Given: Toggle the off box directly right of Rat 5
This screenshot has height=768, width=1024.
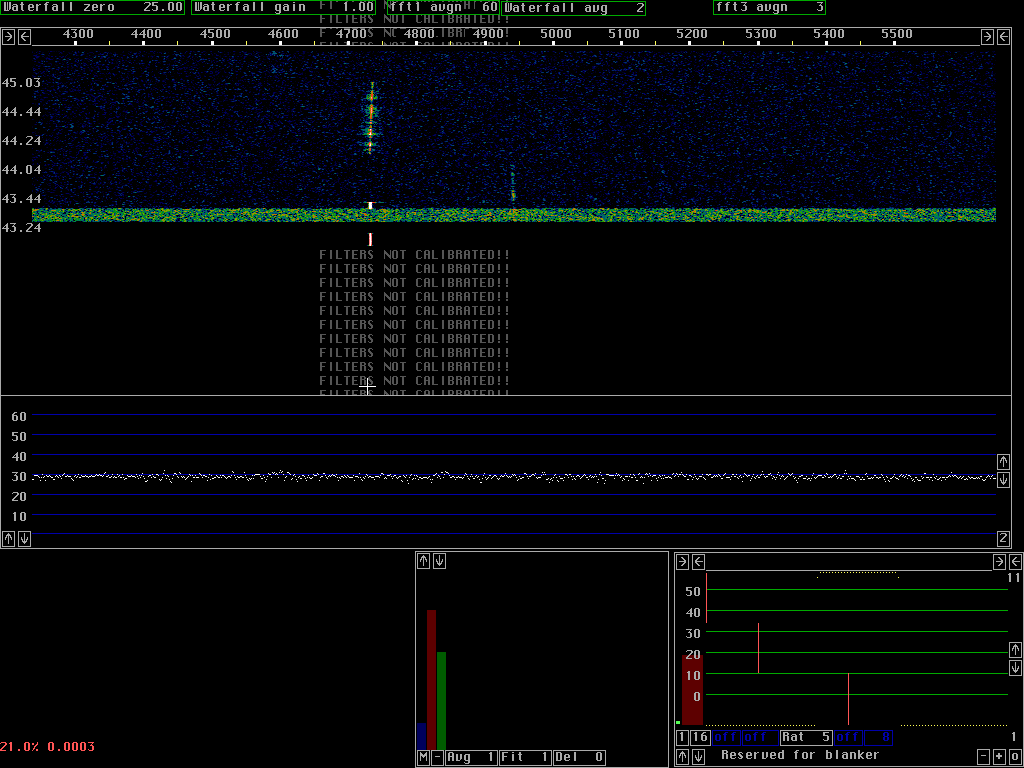Looking at the screenshot, I should [x=848, y=738].
